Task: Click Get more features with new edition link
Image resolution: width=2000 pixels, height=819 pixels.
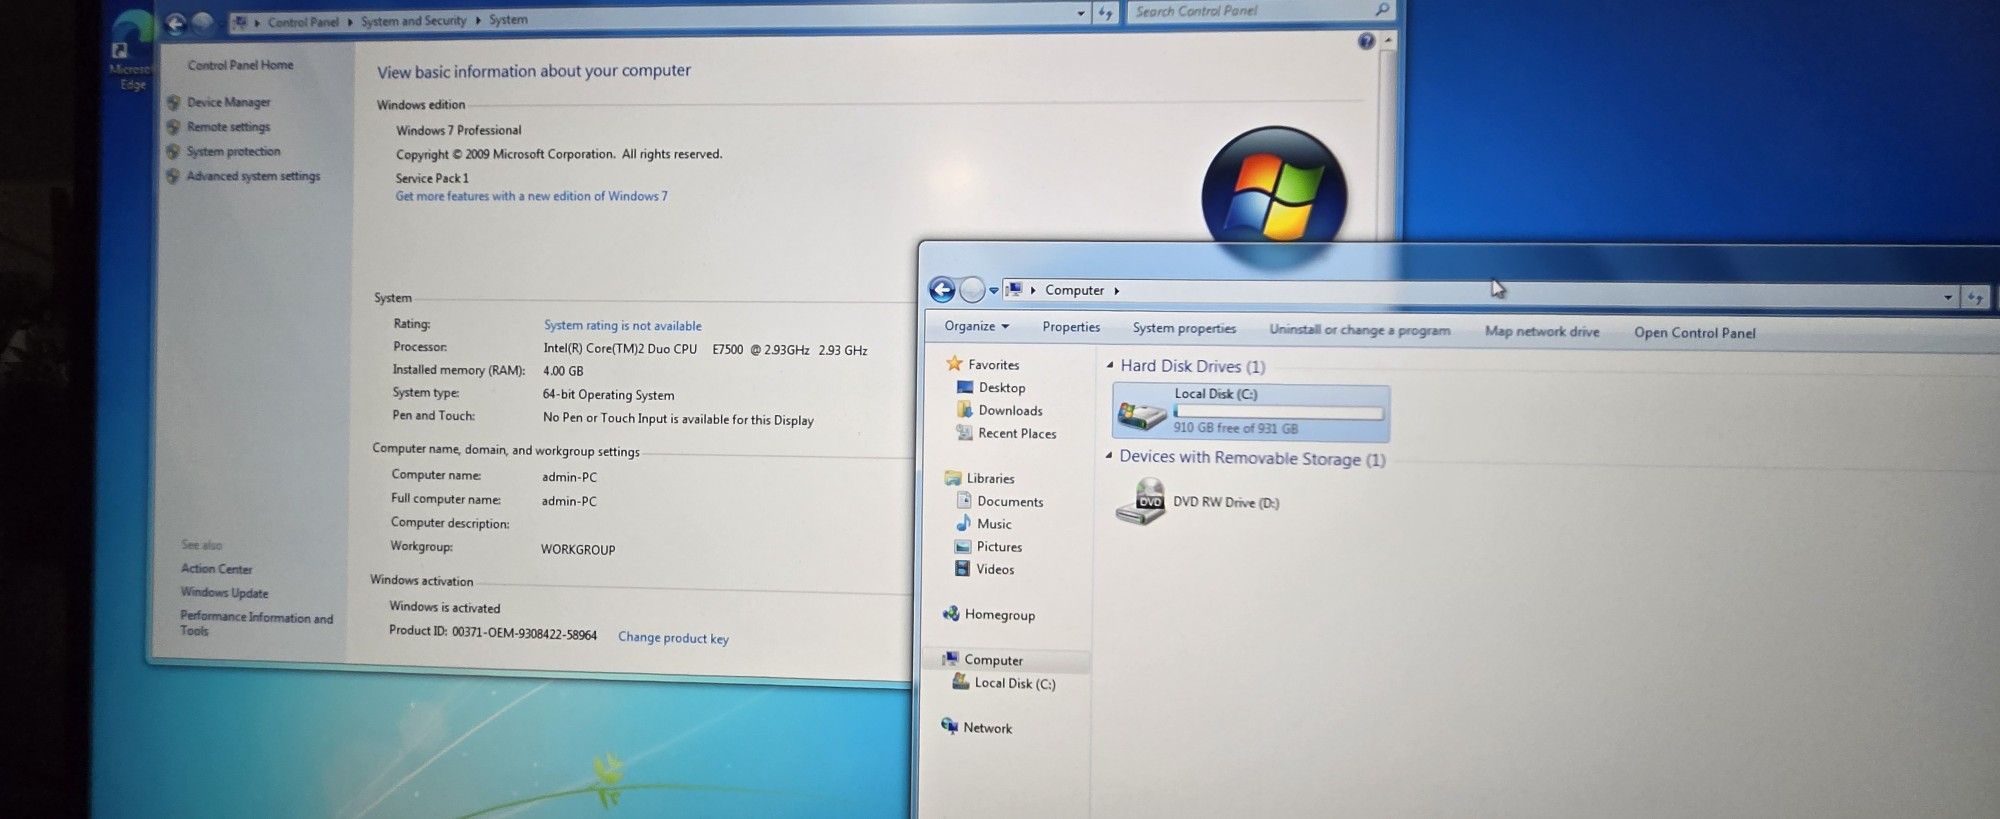Action: click(531, 196)
